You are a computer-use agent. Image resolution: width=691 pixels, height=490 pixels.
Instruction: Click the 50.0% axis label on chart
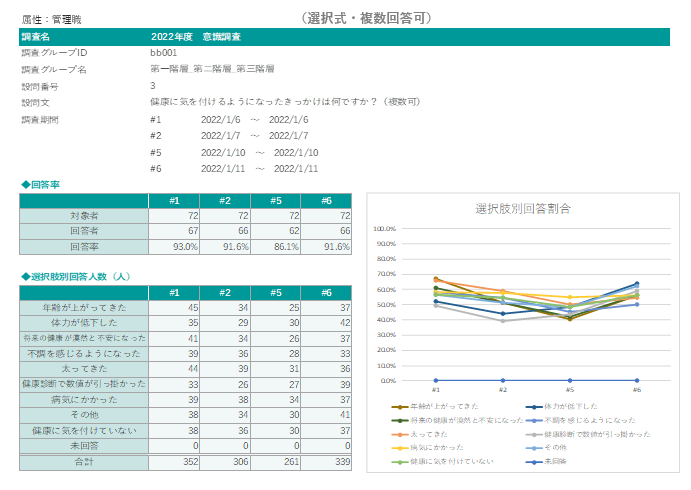tap(386, 304)
